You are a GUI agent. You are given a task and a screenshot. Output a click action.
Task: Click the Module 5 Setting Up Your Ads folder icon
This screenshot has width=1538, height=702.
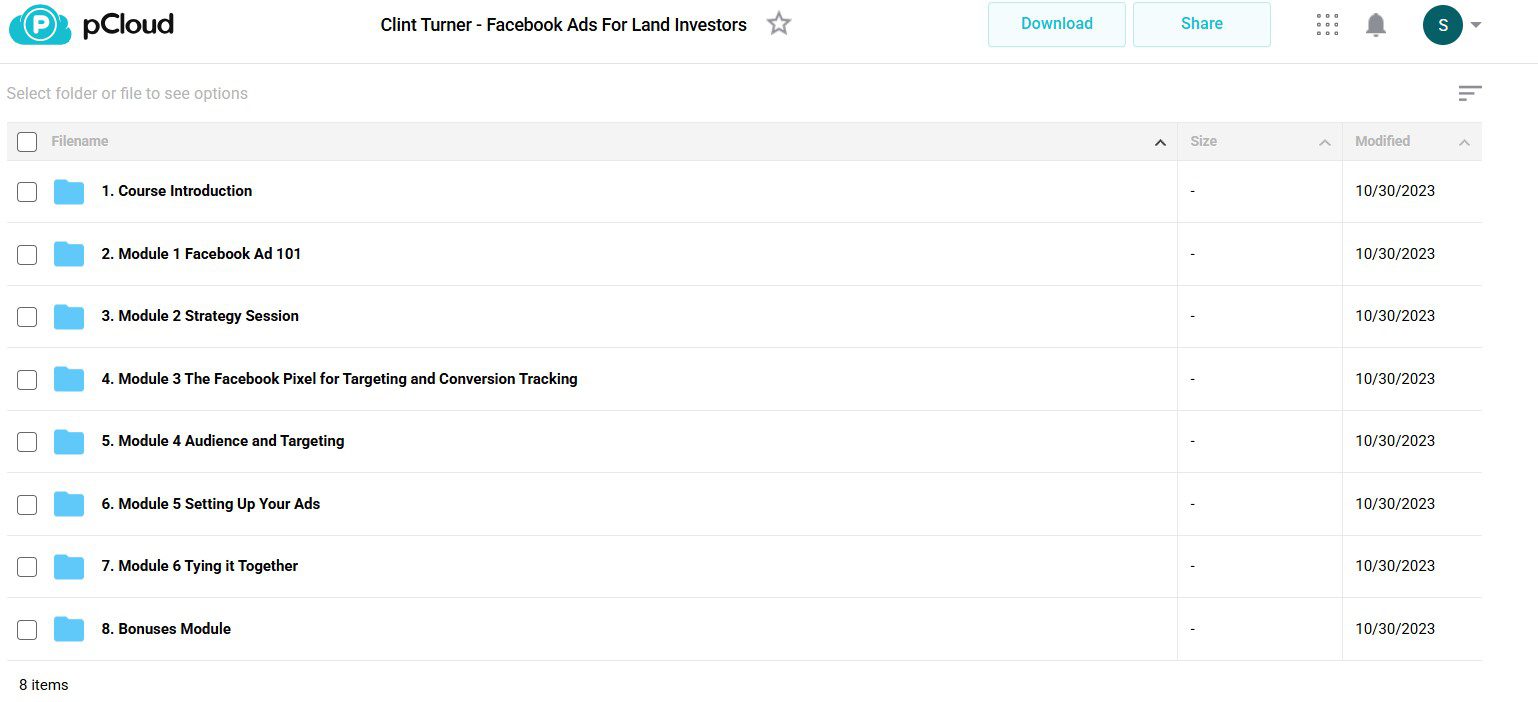pyautogui.click(x=69, y=504)
